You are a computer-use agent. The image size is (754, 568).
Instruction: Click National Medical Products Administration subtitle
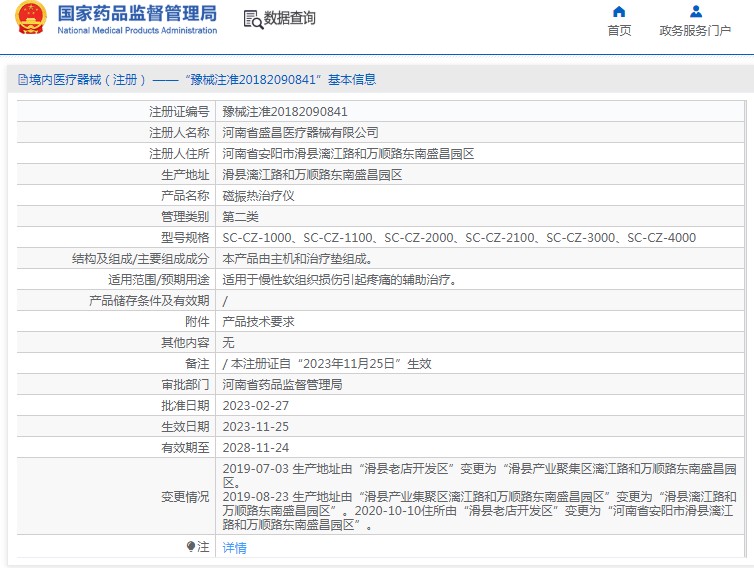[x=138, y=30]
